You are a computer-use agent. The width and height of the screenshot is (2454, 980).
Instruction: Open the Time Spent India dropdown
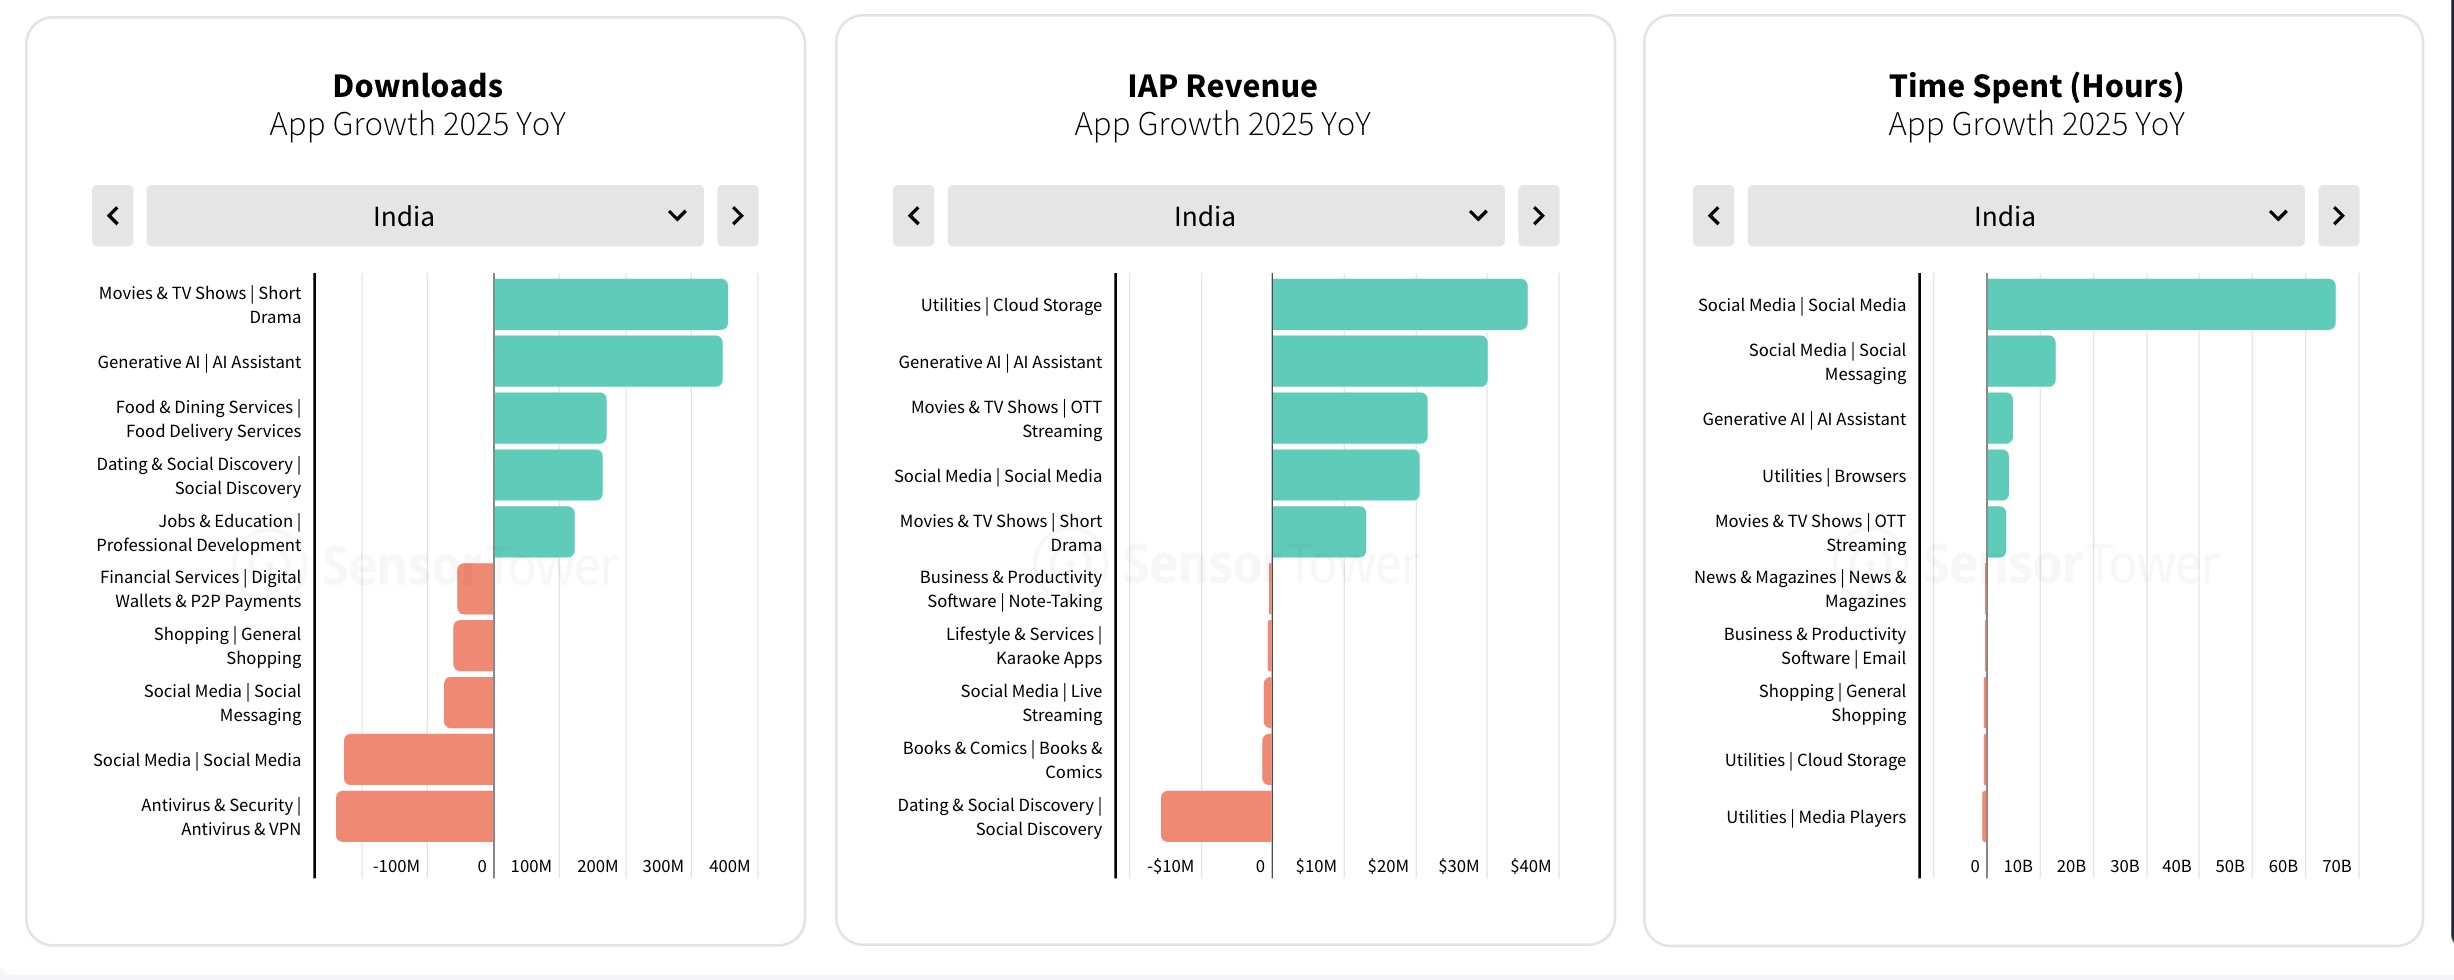tap(2025, 216)
